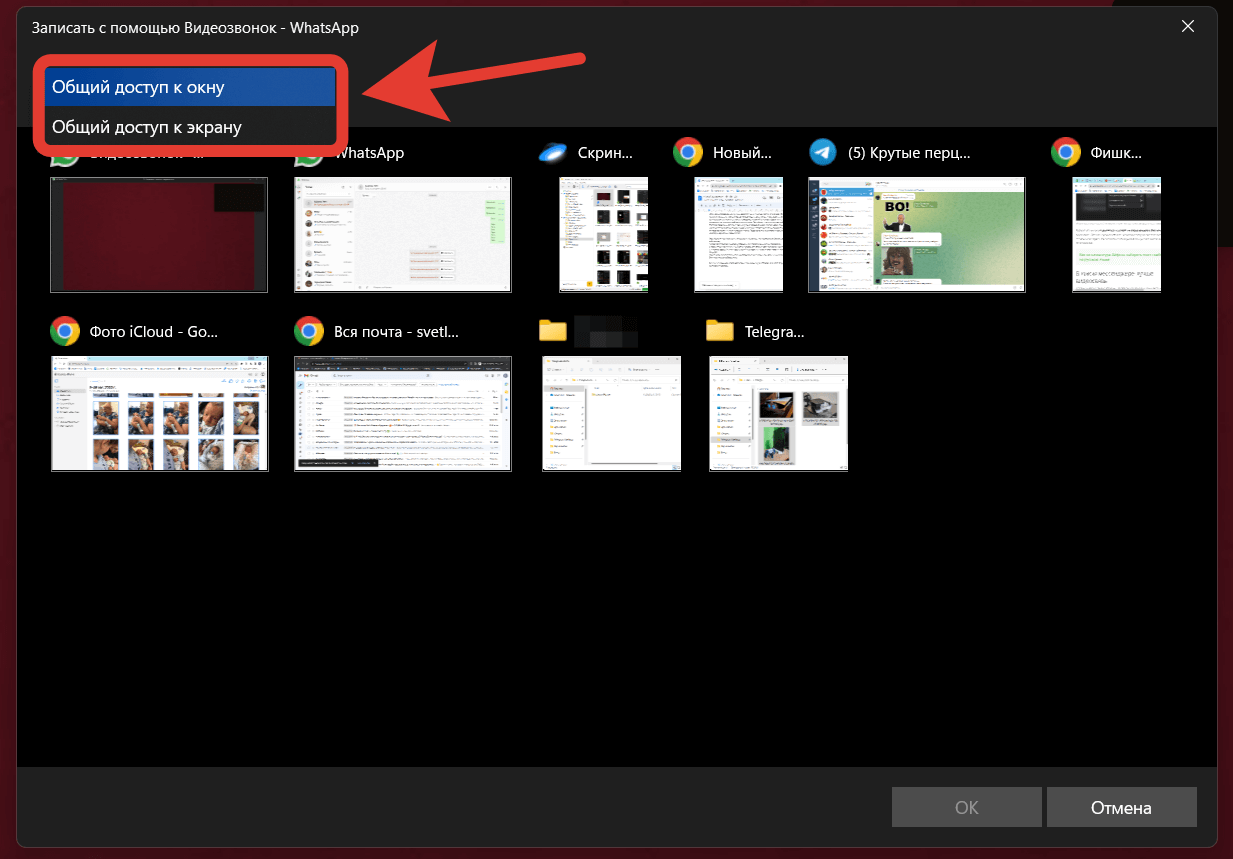1233x859 pixels.
Task: Click the Chrome icon next to Фишк...
Action: click(1065, 153)
